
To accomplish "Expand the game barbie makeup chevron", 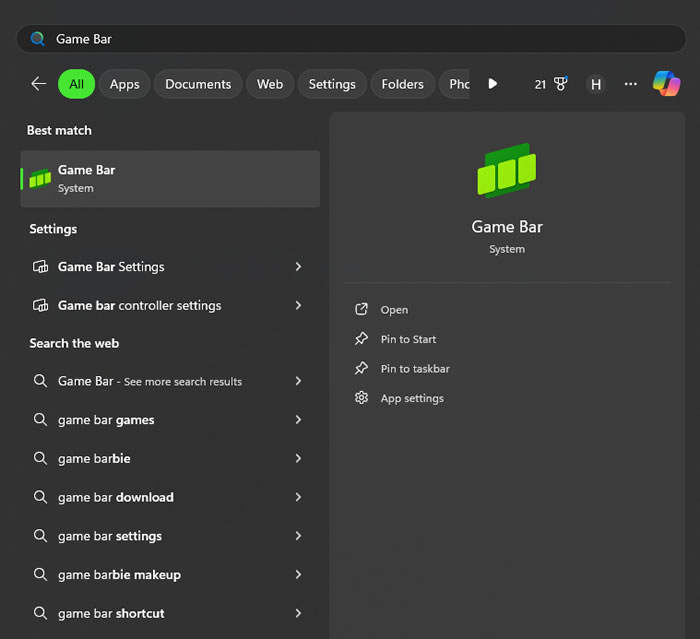I will click(298, 575).
